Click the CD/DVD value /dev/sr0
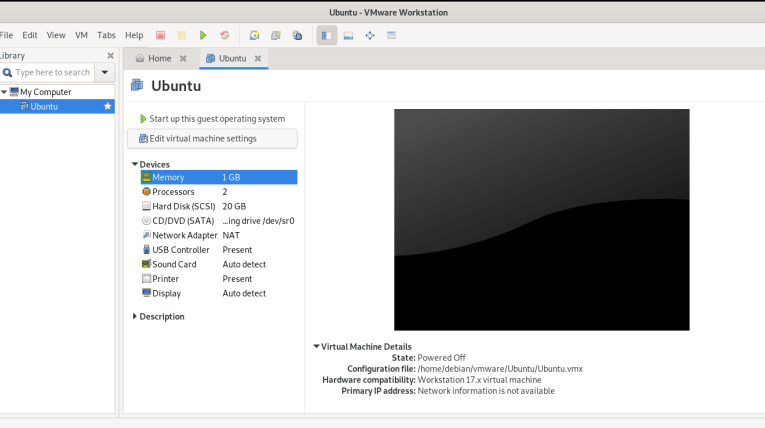Viewport: 765px width, 428px height. [x=259, y=221]
